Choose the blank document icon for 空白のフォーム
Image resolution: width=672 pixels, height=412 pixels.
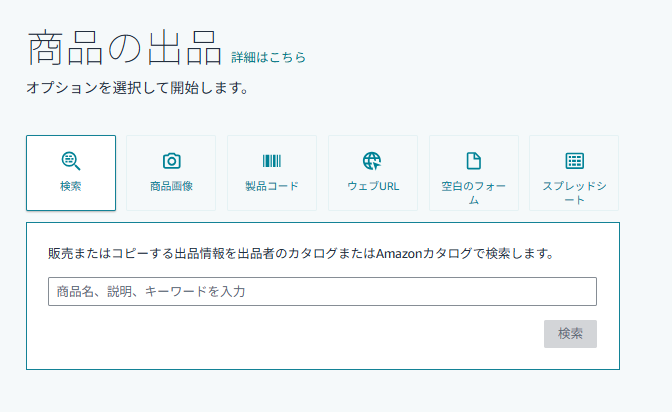(x=474, y=161)
